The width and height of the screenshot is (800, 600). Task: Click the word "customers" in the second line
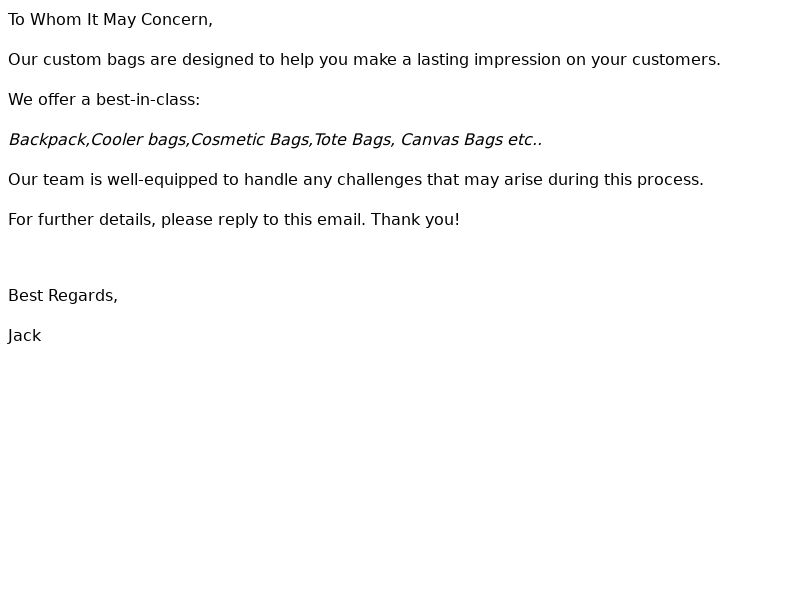pos(674,60)
